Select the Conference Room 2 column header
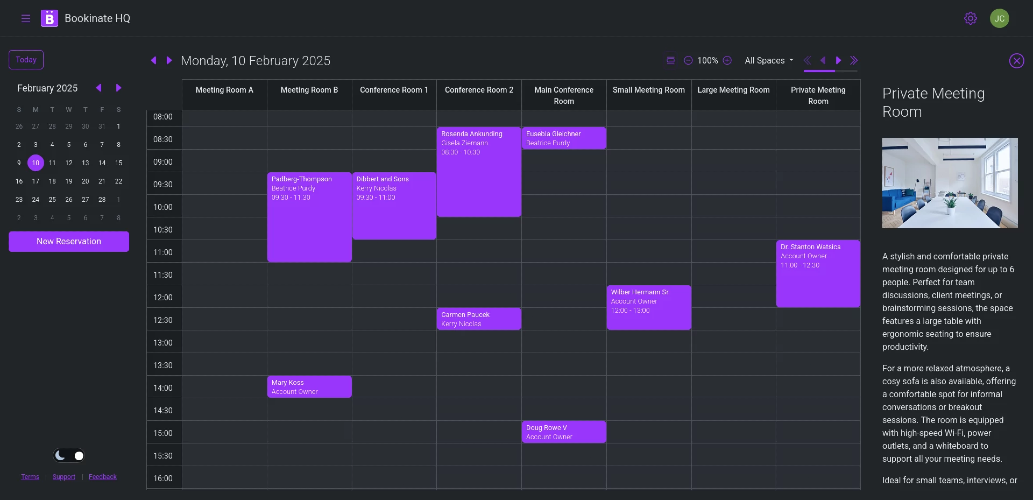 [x=479, y=94]
